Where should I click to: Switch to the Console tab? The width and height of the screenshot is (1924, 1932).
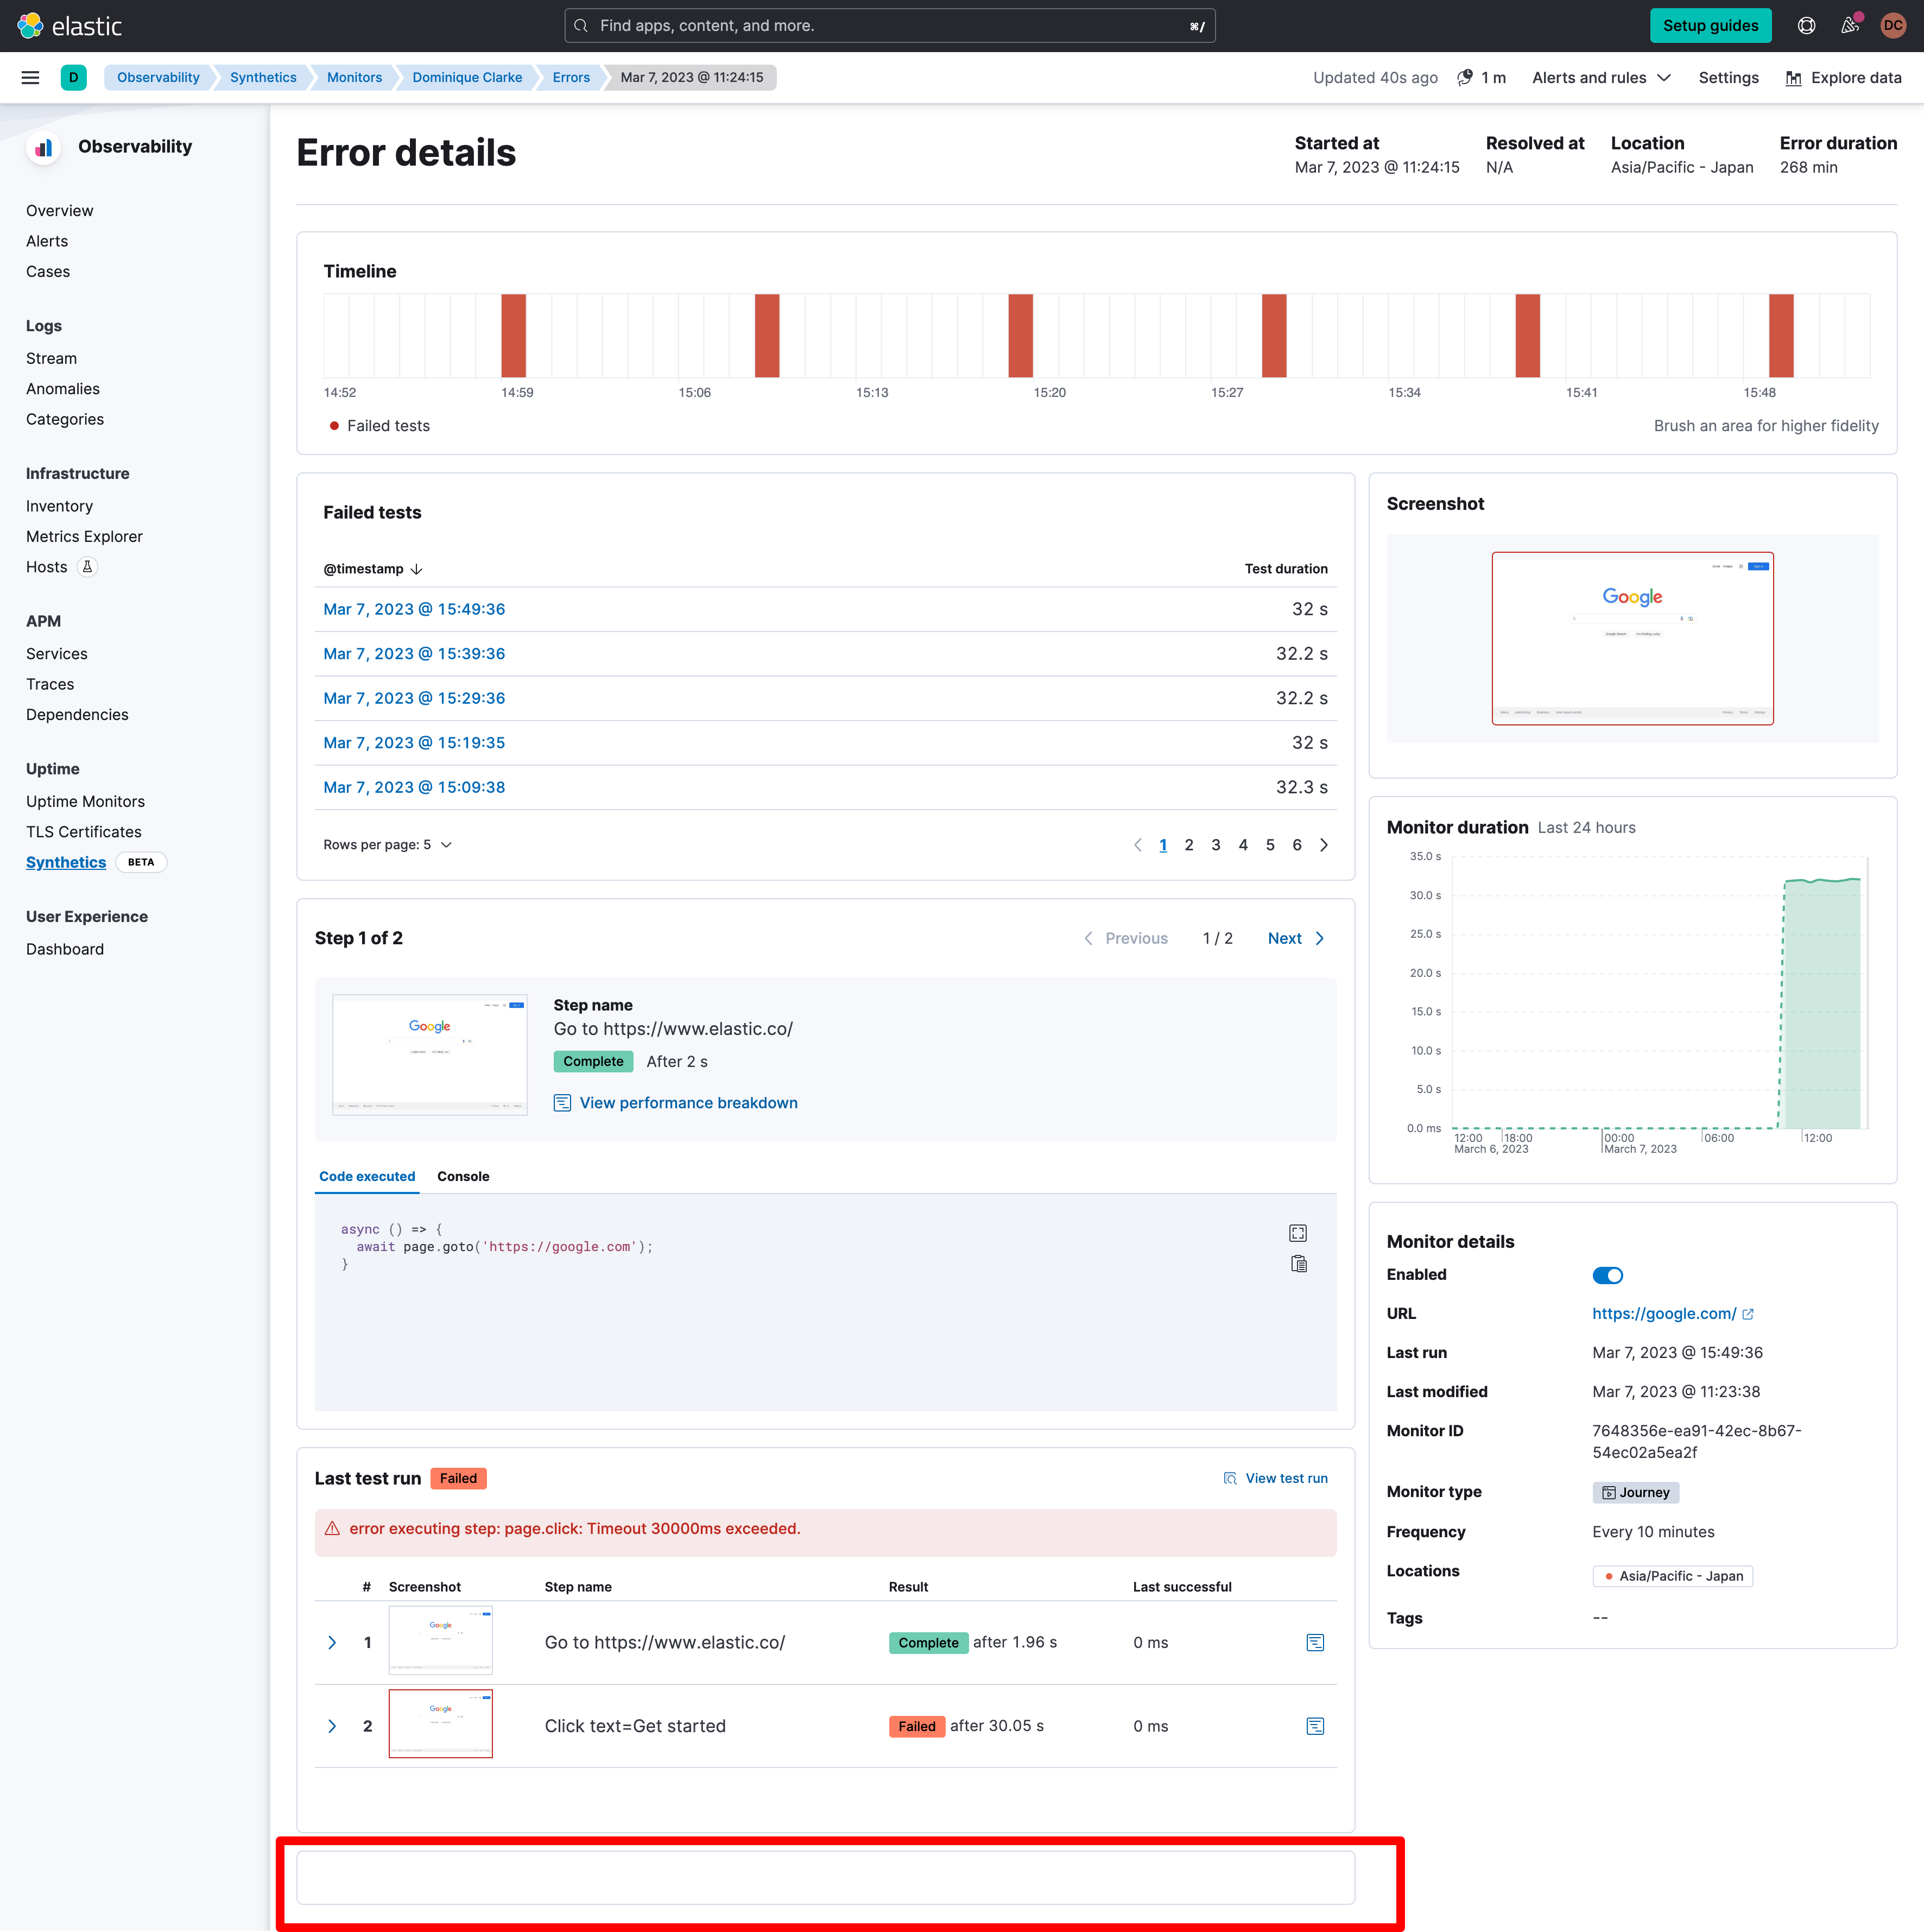(463, 1176)
